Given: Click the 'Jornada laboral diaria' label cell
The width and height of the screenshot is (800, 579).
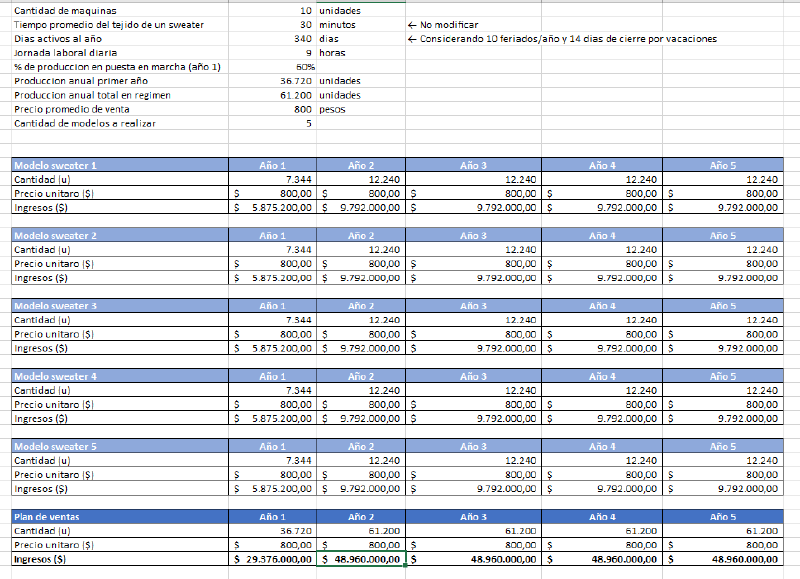Looking at the screenshot, I should 120,53.
